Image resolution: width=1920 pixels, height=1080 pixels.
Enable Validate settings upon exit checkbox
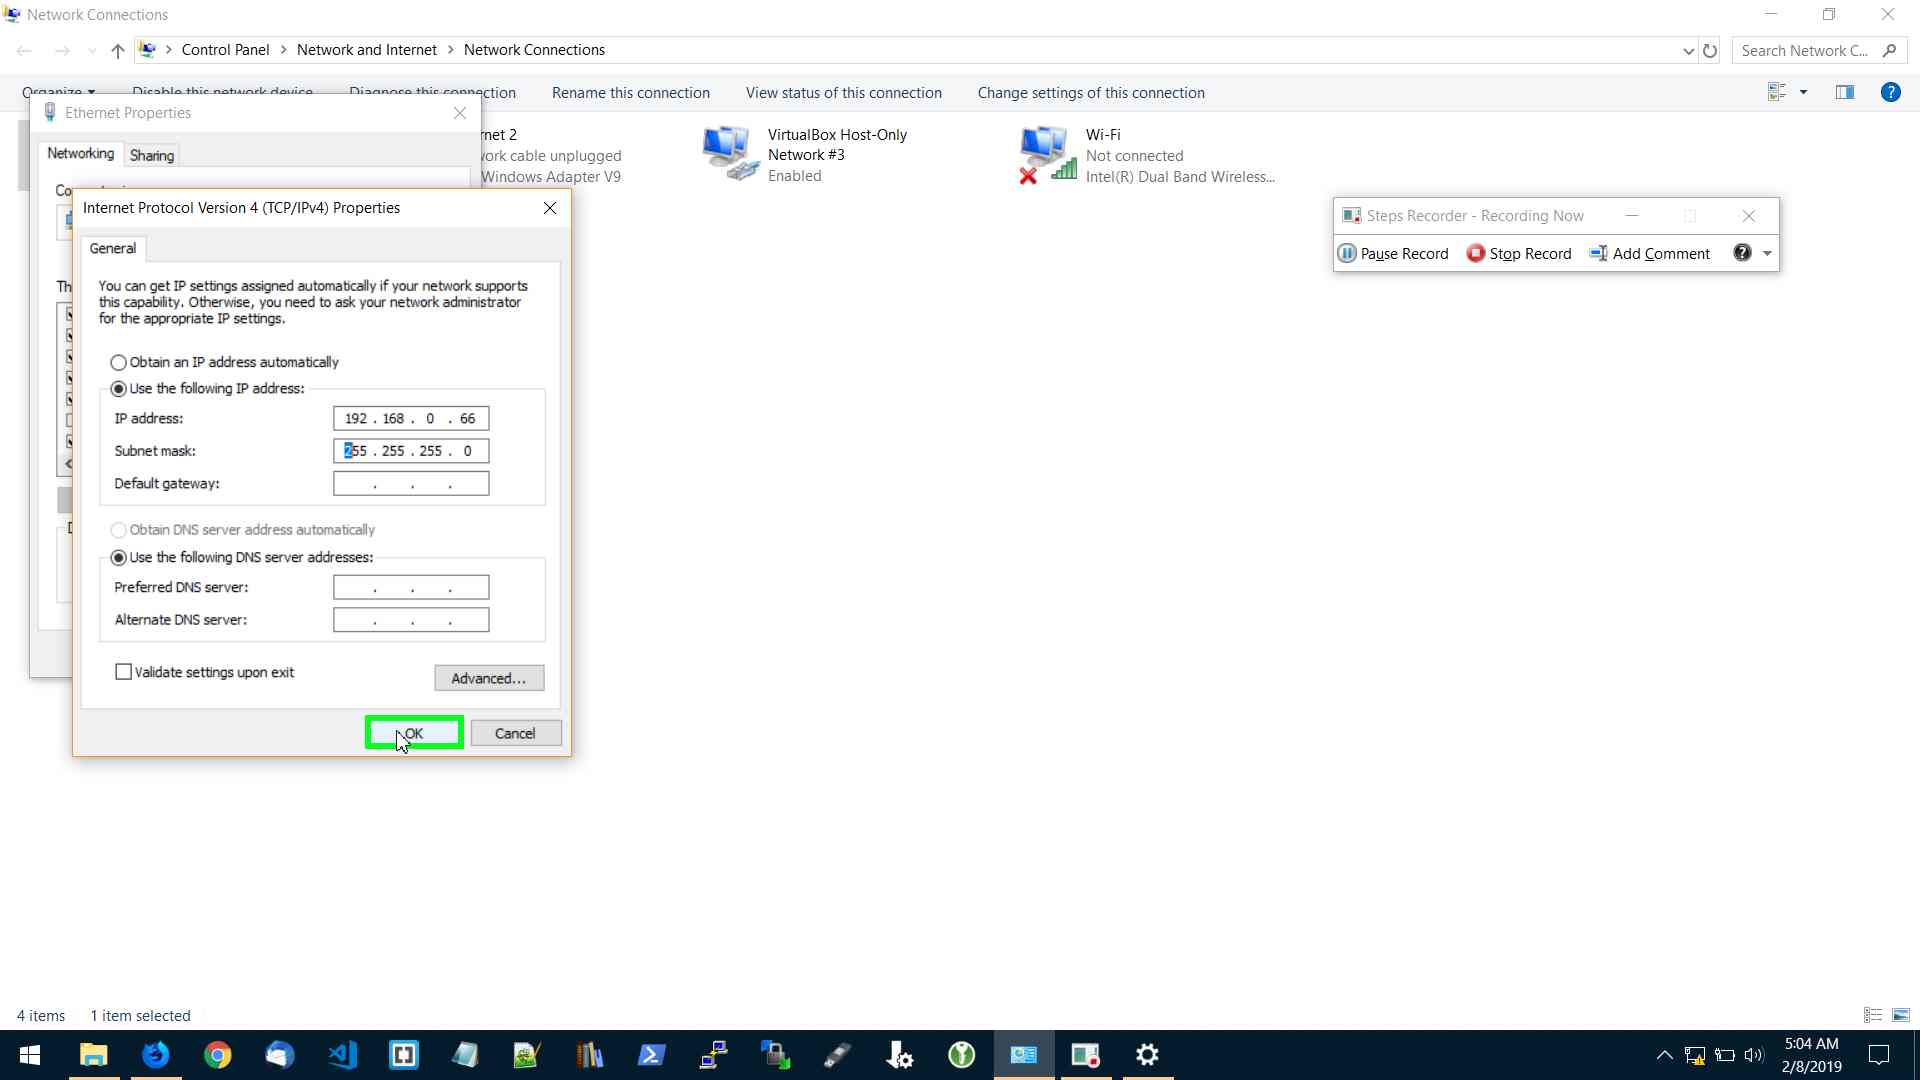click(124, 672)
